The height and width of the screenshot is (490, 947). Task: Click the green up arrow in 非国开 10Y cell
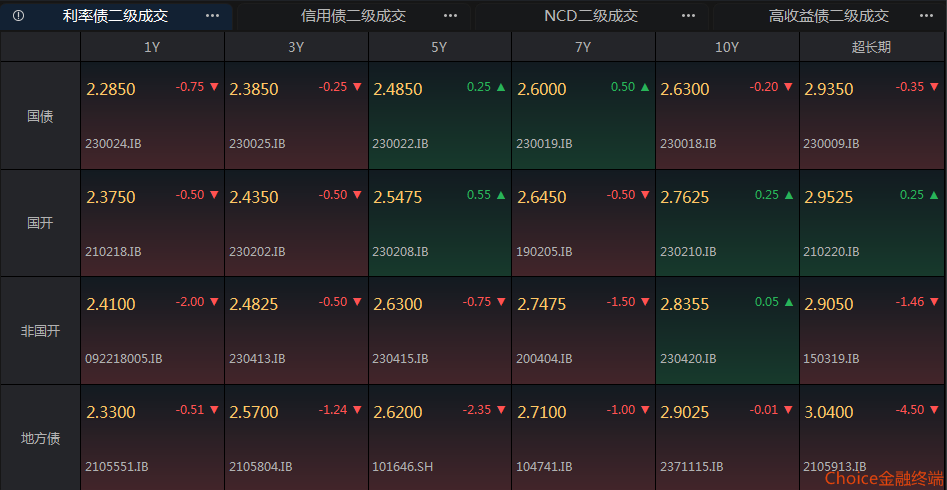(x=788, y=302)
